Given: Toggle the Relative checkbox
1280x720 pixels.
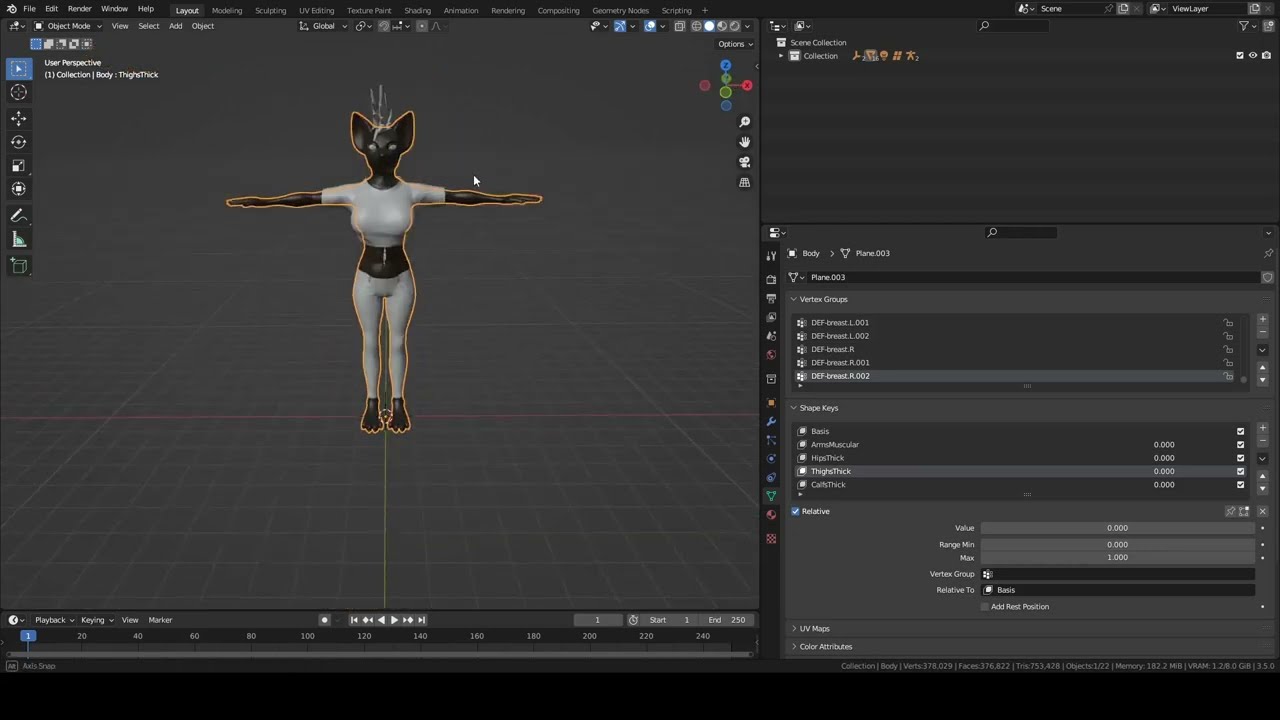Looking at the screenshot, I should 796,511.
